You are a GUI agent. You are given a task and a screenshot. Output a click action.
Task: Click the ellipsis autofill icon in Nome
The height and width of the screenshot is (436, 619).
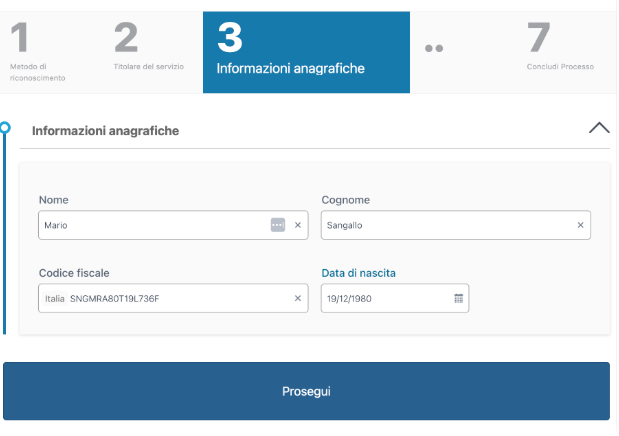click(278, 225)
